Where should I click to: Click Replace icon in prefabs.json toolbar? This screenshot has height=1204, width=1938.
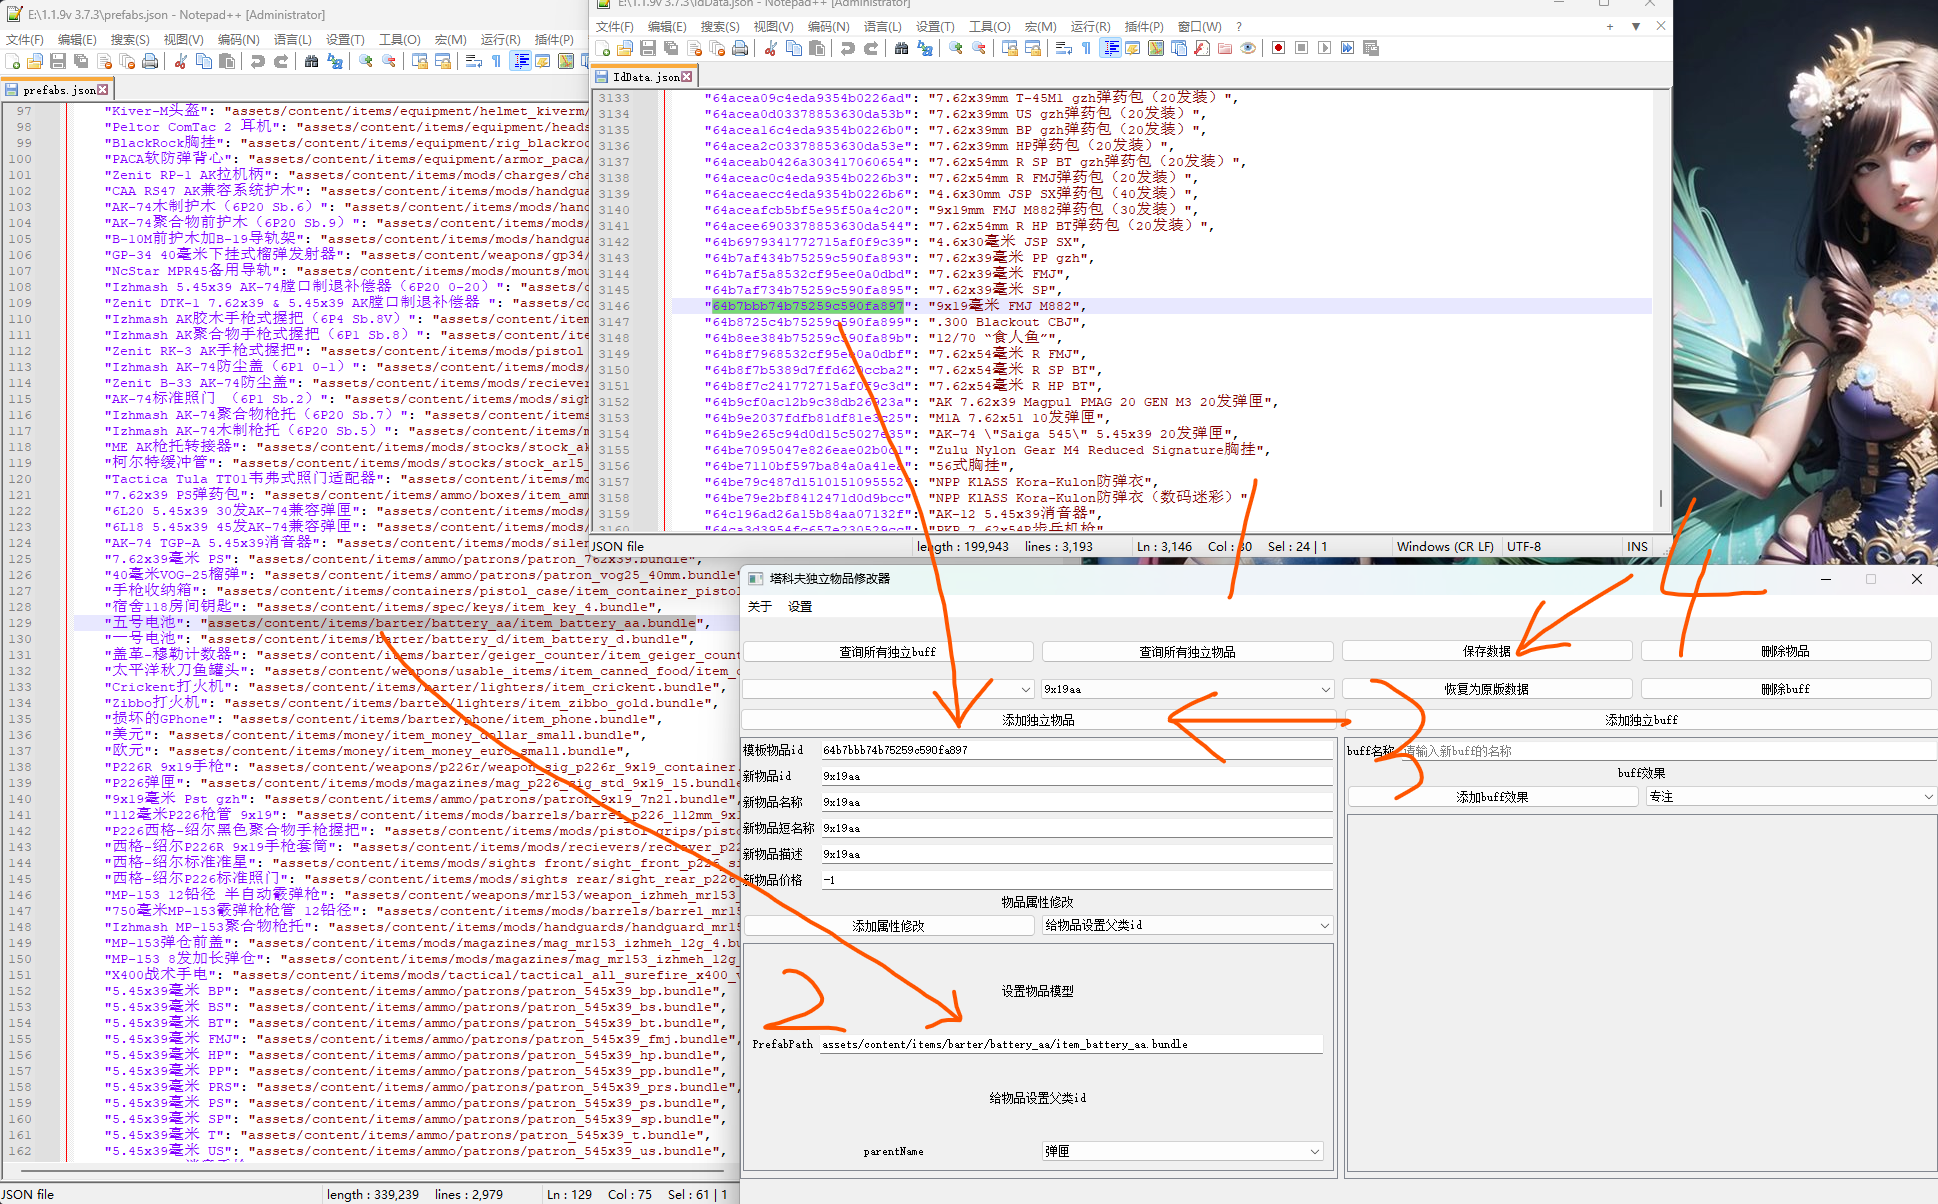click(x=335, y=62)
